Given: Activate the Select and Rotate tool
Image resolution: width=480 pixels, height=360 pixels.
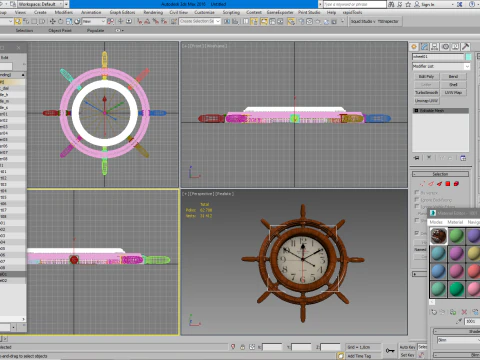Looking at the screenshot, I should (61, 21).
